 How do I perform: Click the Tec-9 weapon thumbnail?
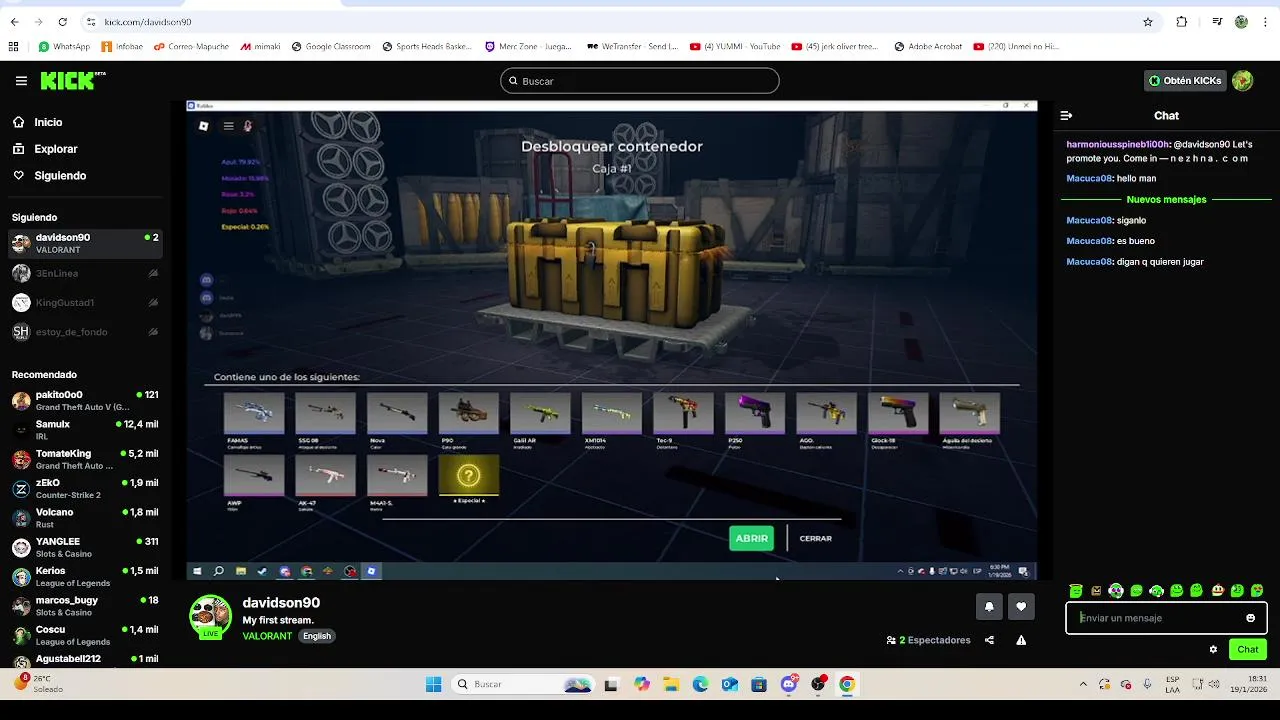683,414
